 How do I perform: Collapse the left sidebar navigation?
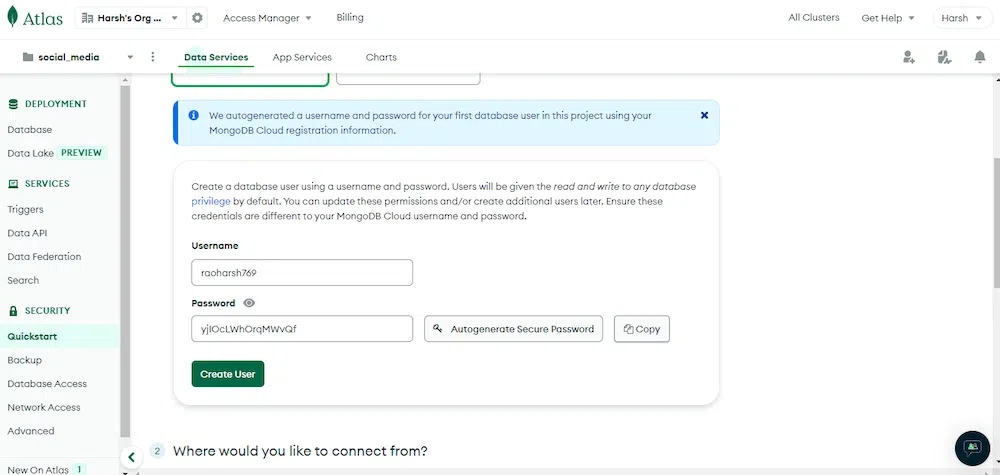click(131, 457)
